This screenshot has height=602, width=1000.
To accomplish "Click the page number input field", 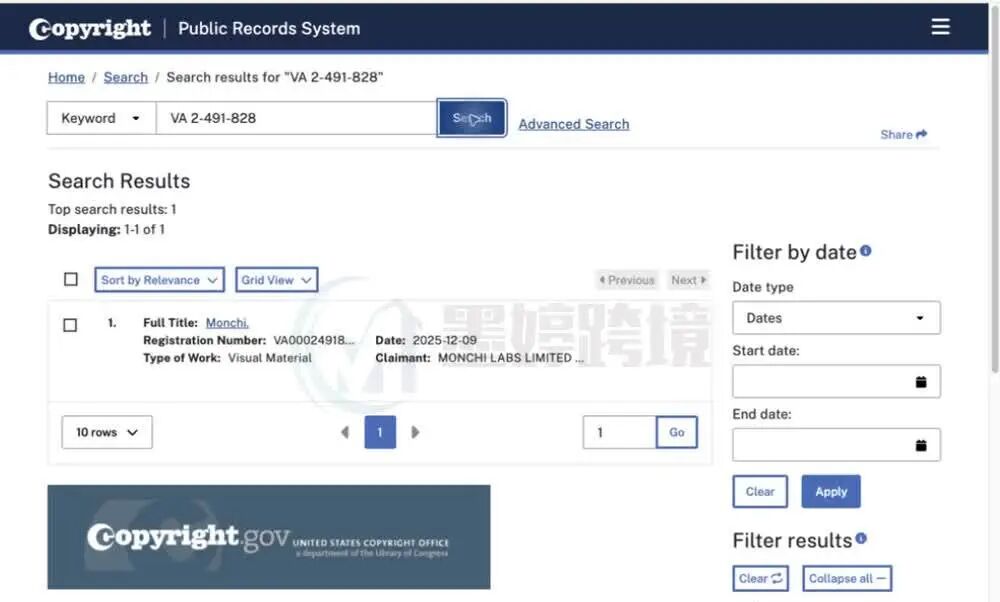I will (x=619, y=432).
